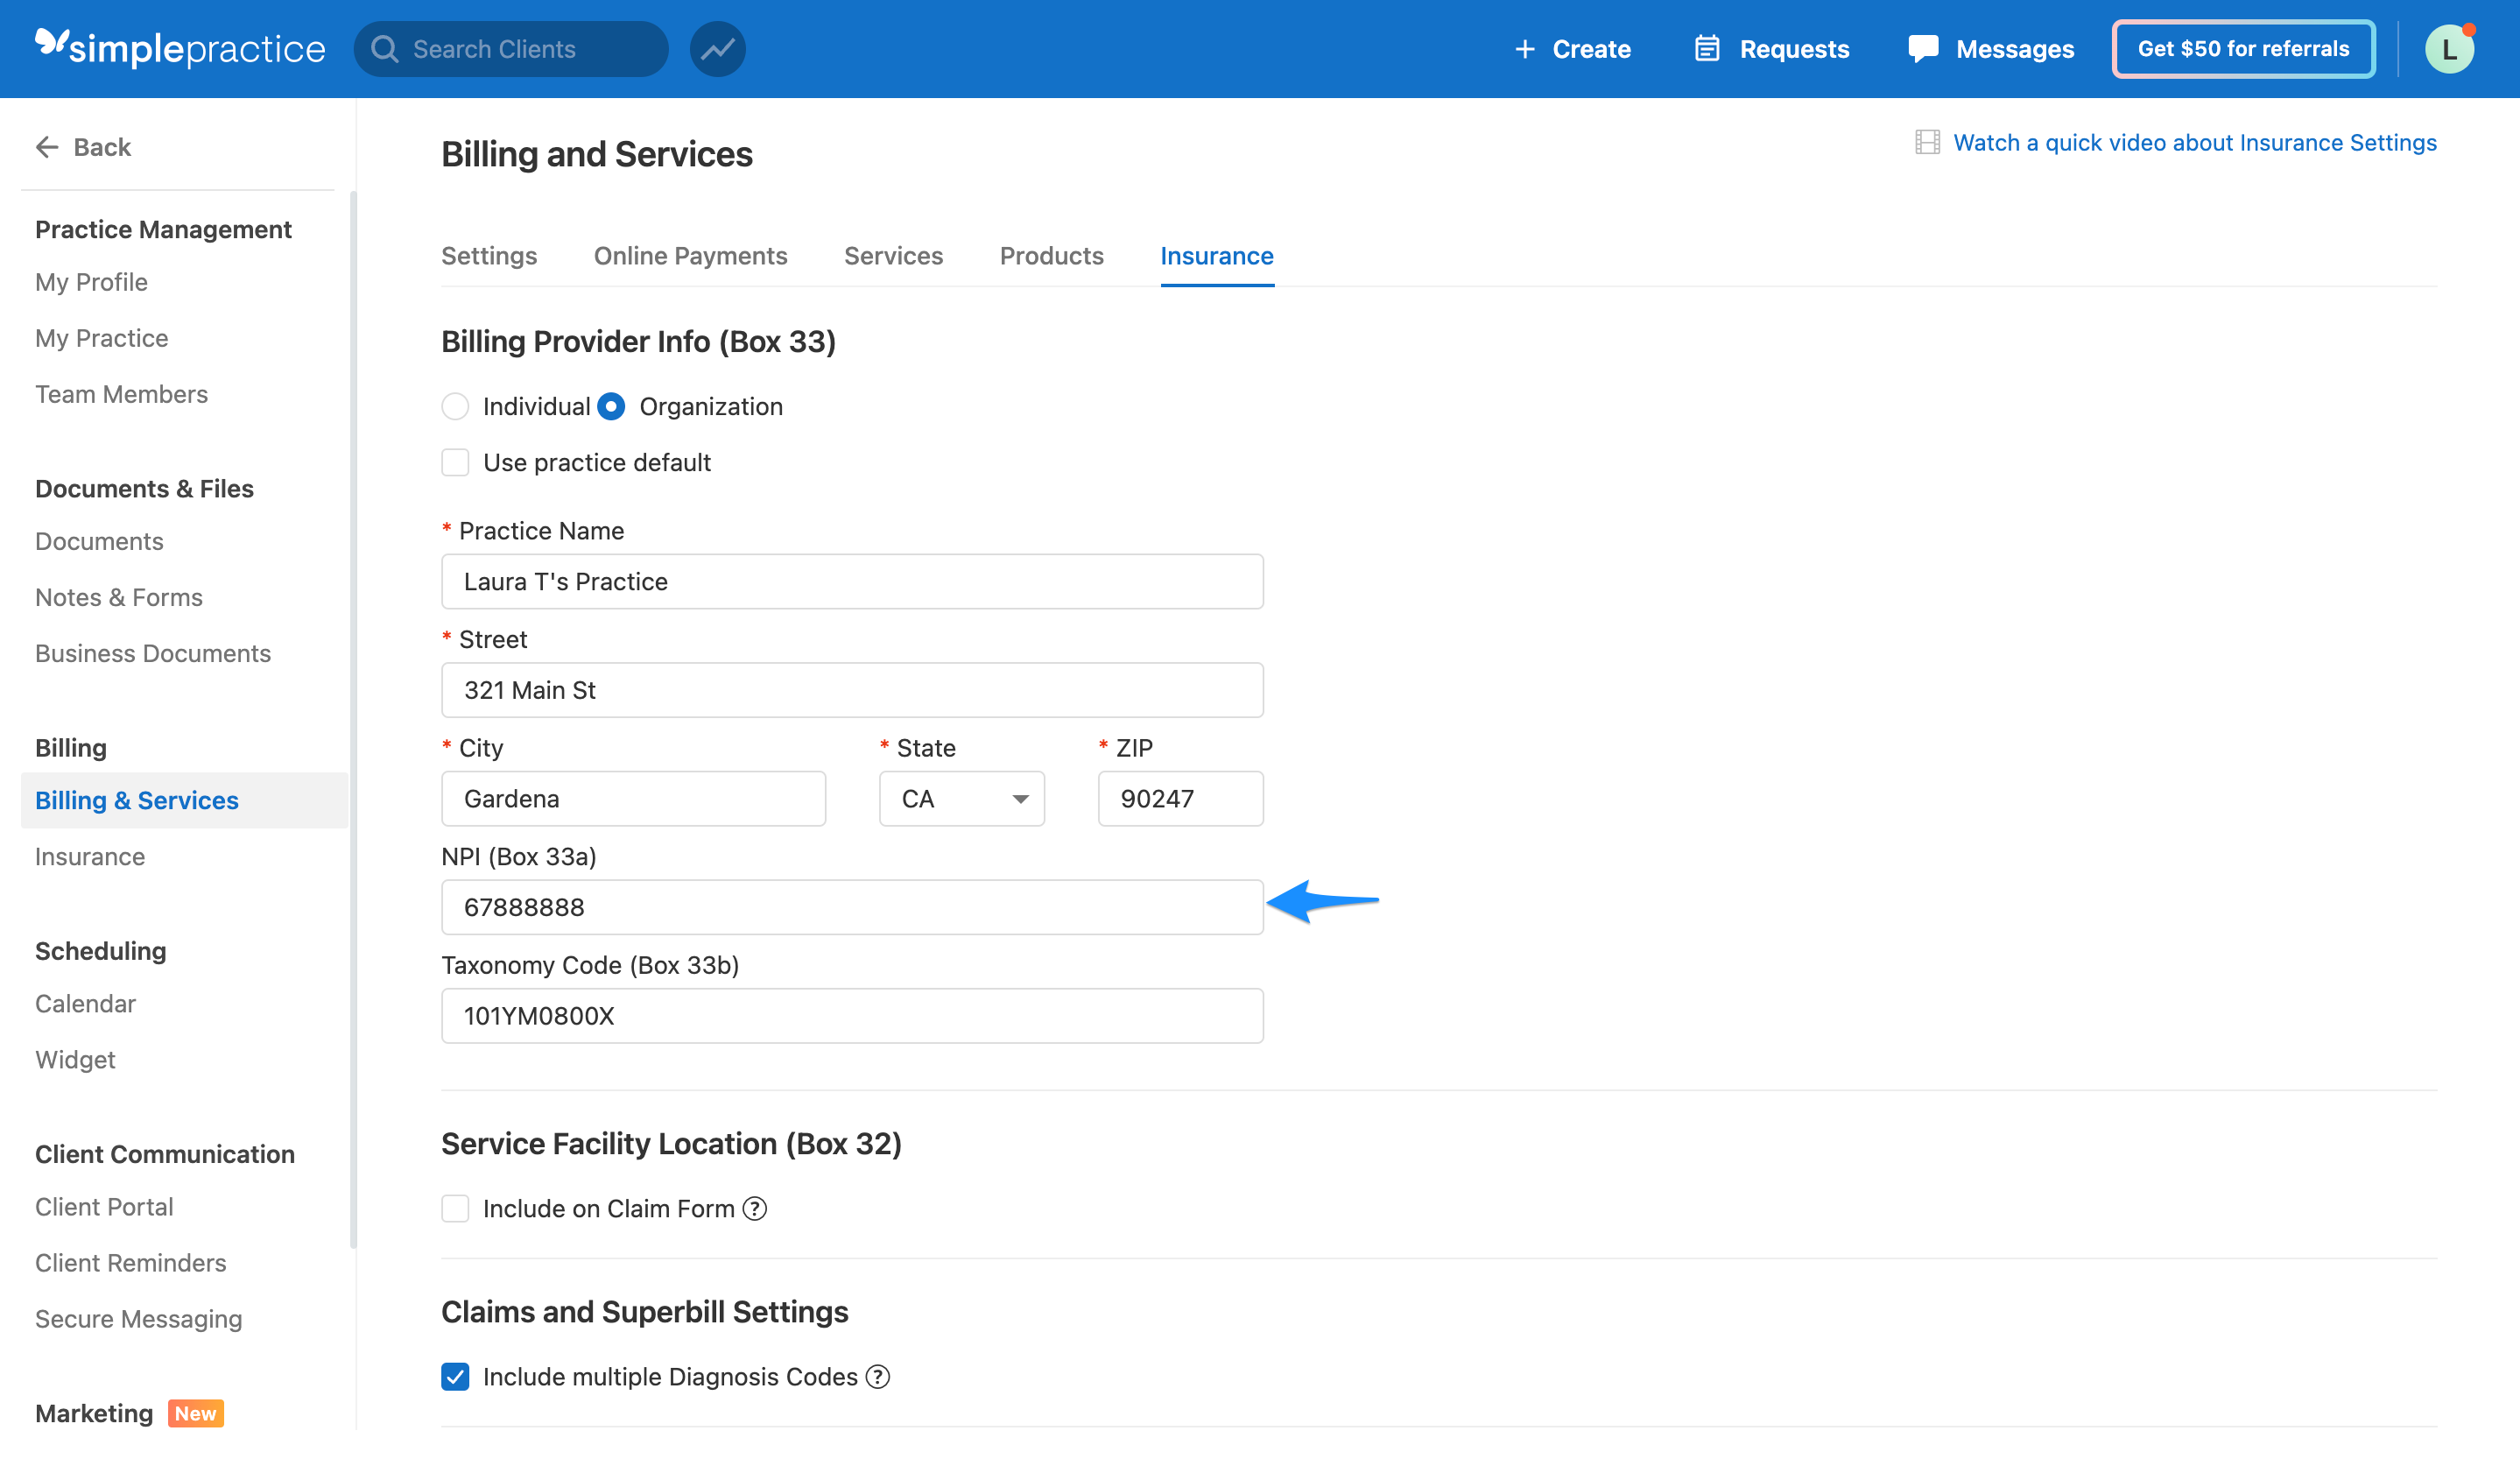The image size is (2520, 1466).
Task: Go to Notes & Forms
Action: point(118,597)
